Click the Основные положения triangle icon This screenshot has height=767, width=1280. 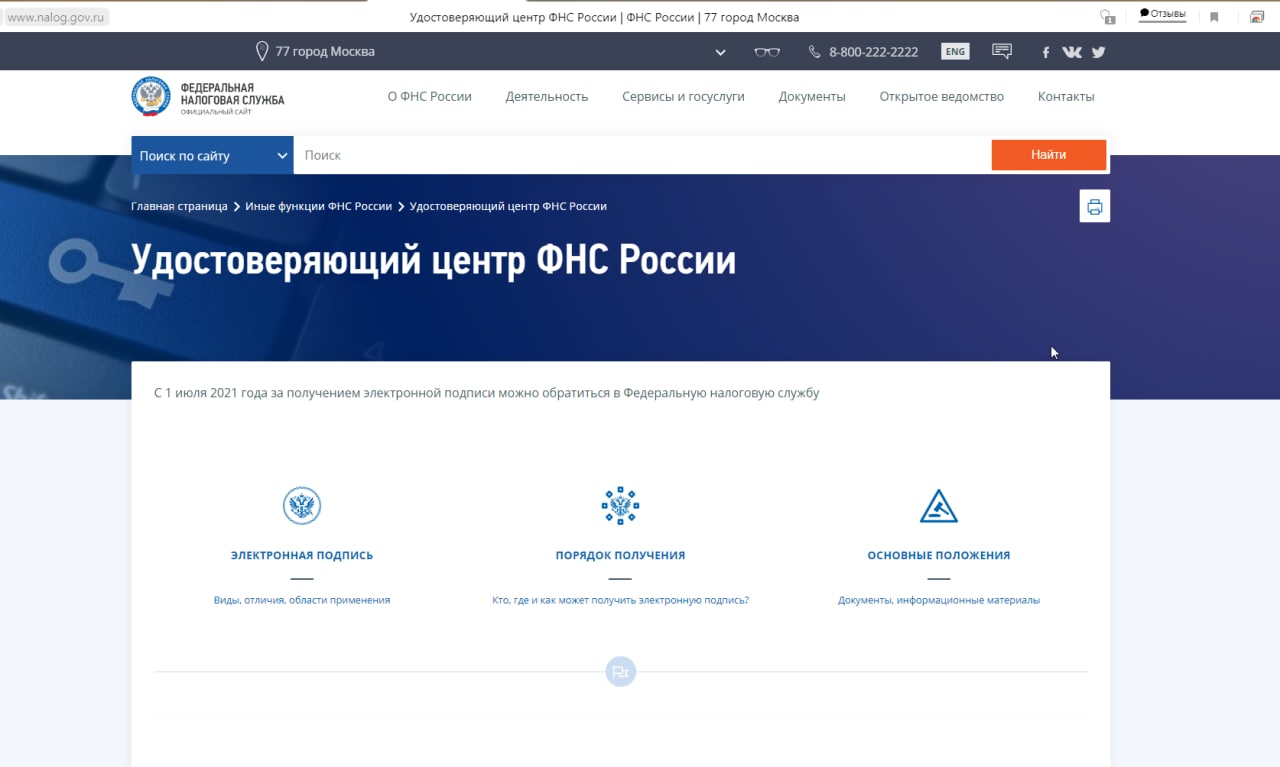coord(938,506)
